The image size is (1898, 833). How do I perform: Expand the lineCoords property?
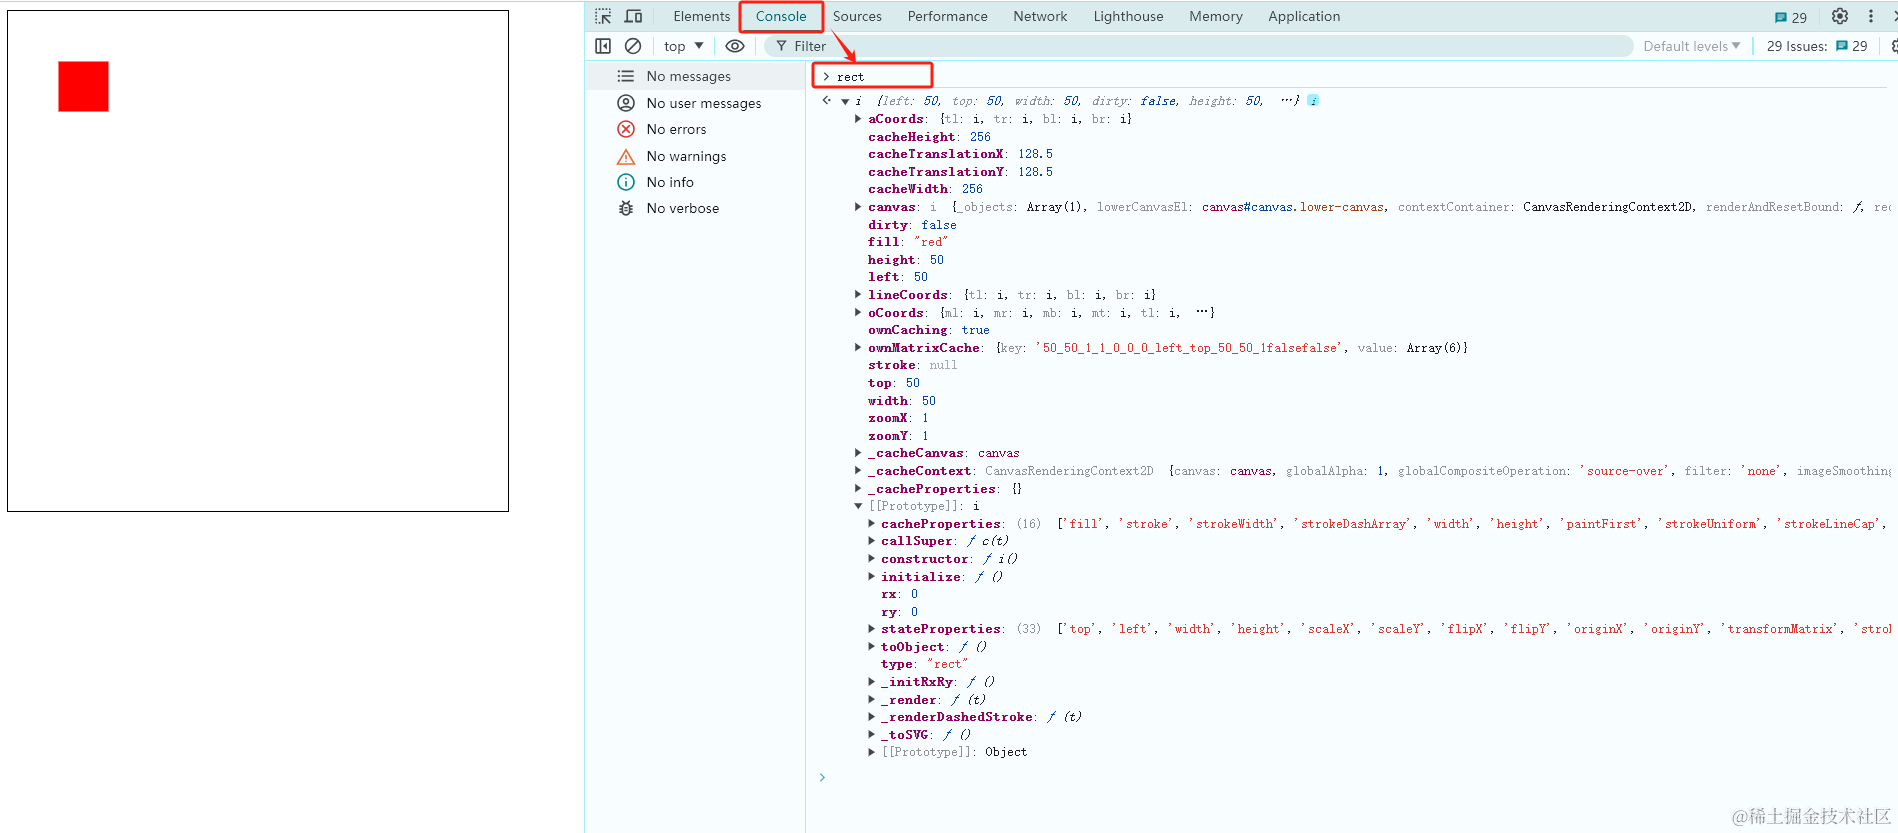pos(858,295)
